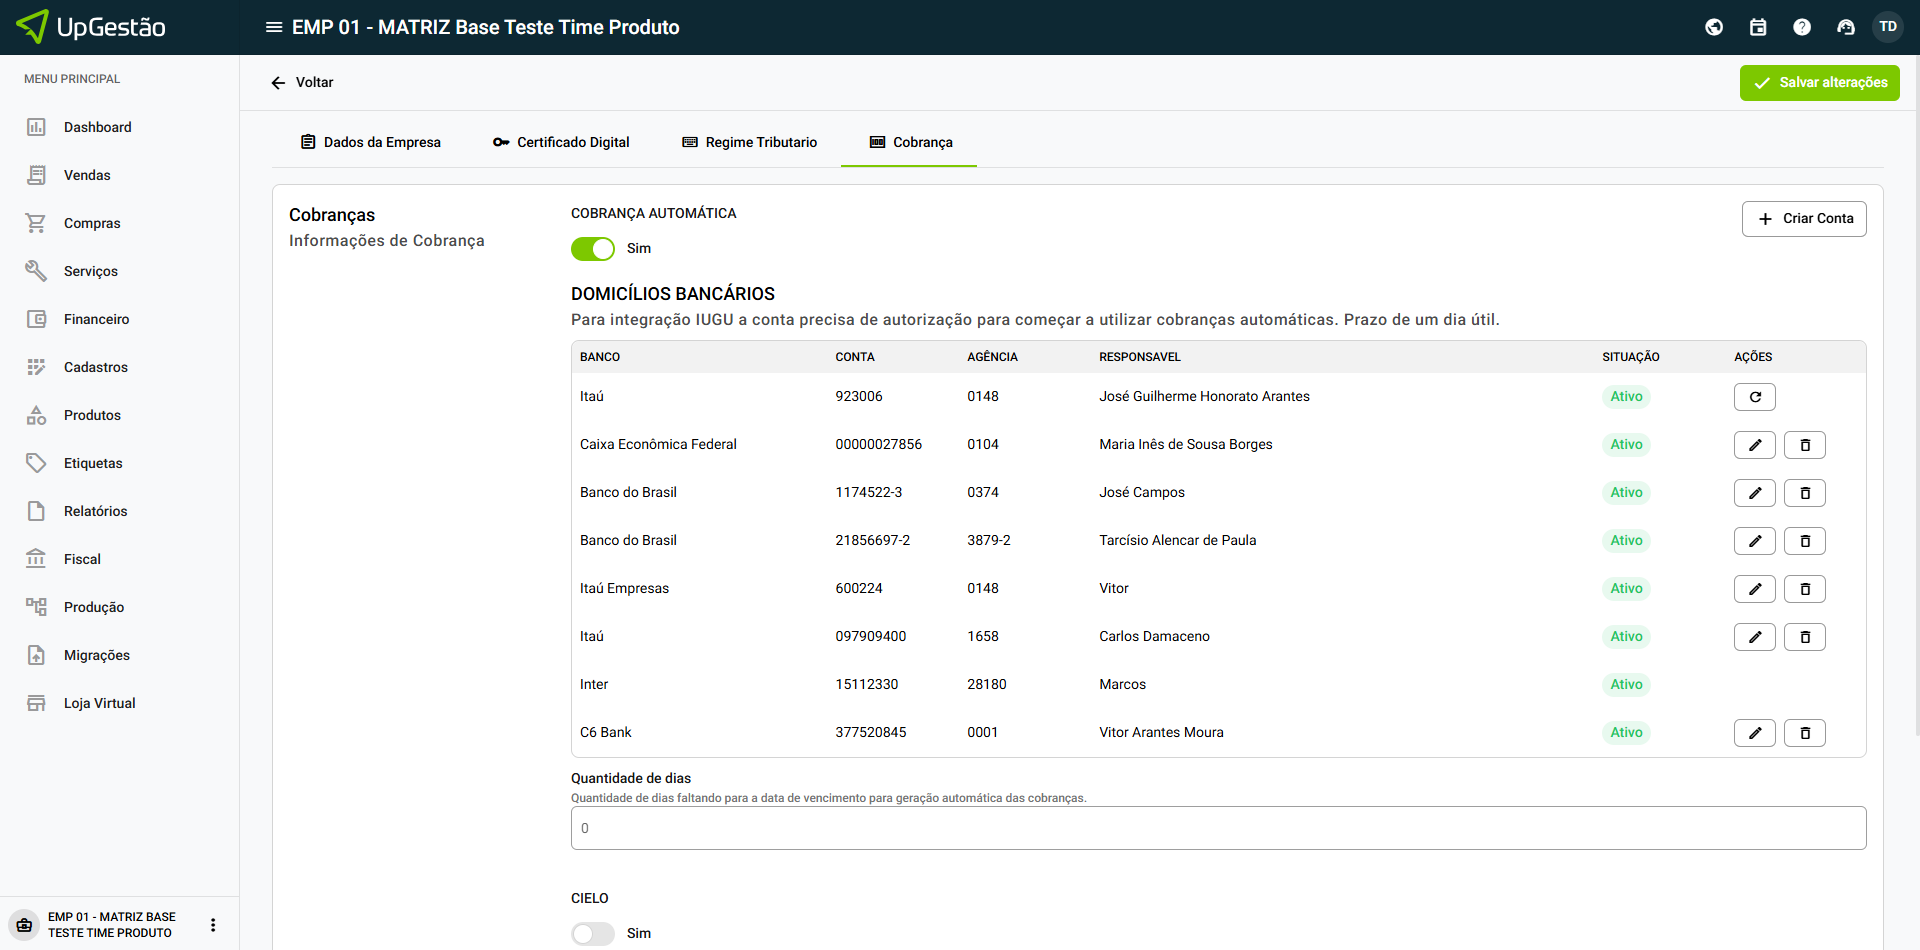The height and width of the screenshot is (950, 1920).
Task: Toggle the hamburger menu icon
Action: (x=273, y=27)
